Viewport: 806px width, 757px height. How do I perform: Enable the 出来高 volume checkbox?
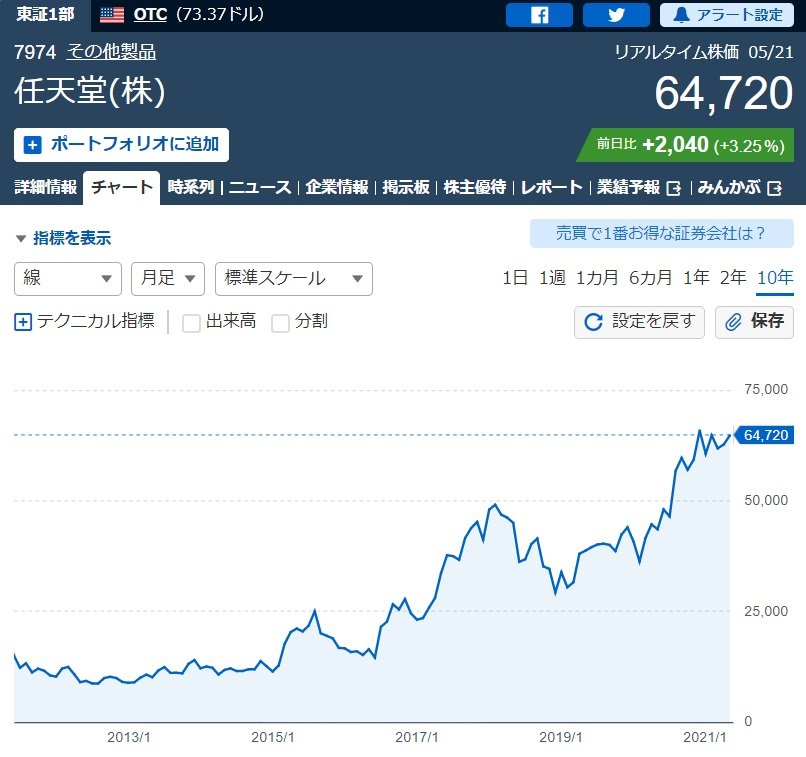pos(192,323)
